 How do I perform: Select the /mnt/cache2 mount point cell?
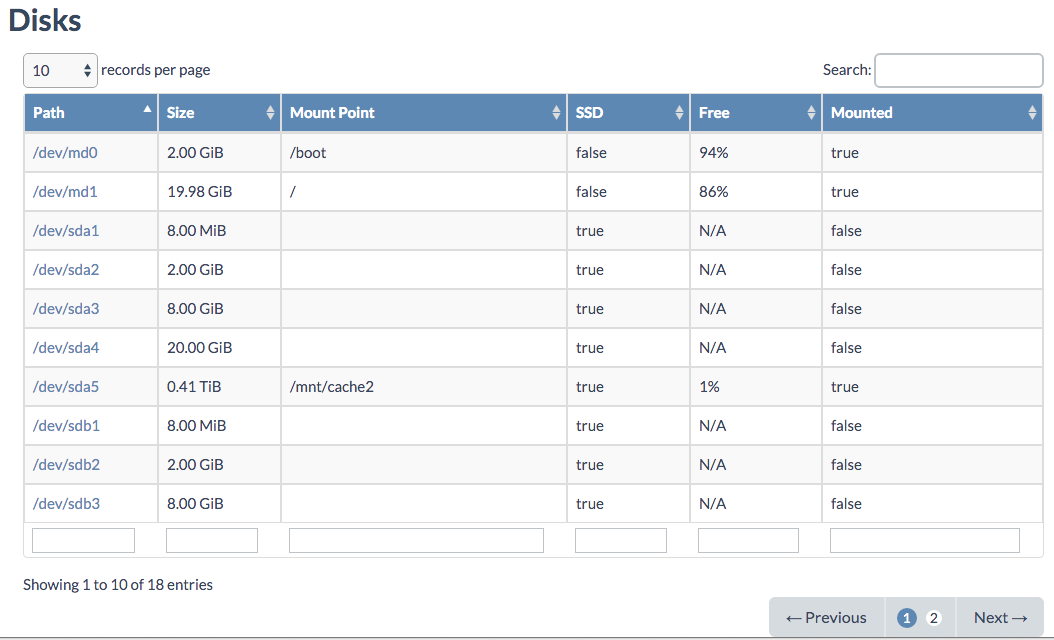pos(331,386)
